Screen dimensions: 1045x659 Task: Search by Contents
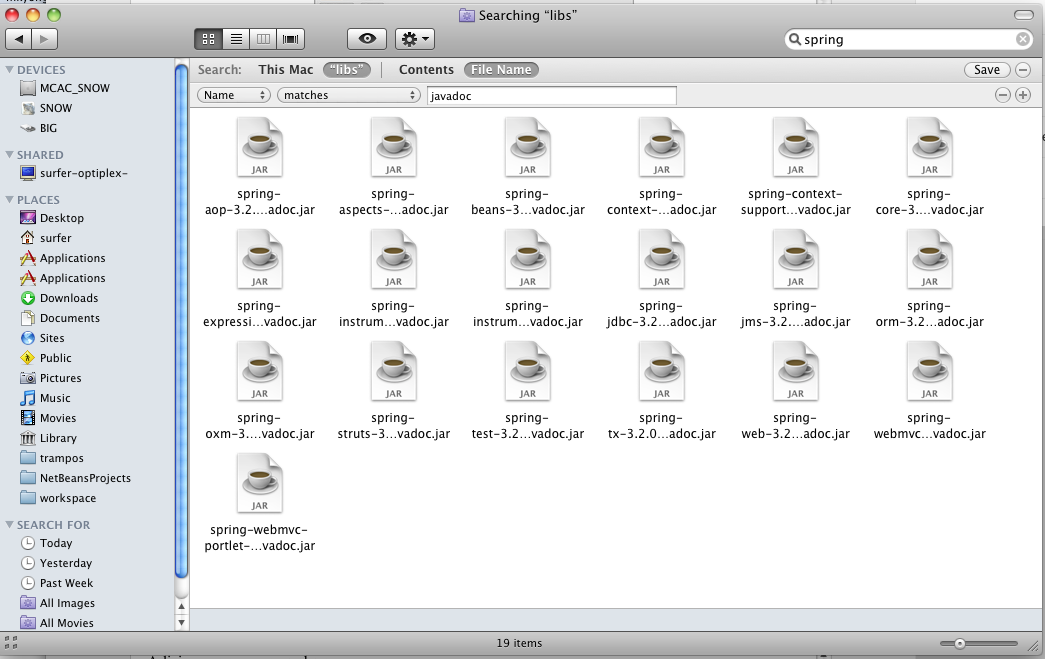[426, 69]
